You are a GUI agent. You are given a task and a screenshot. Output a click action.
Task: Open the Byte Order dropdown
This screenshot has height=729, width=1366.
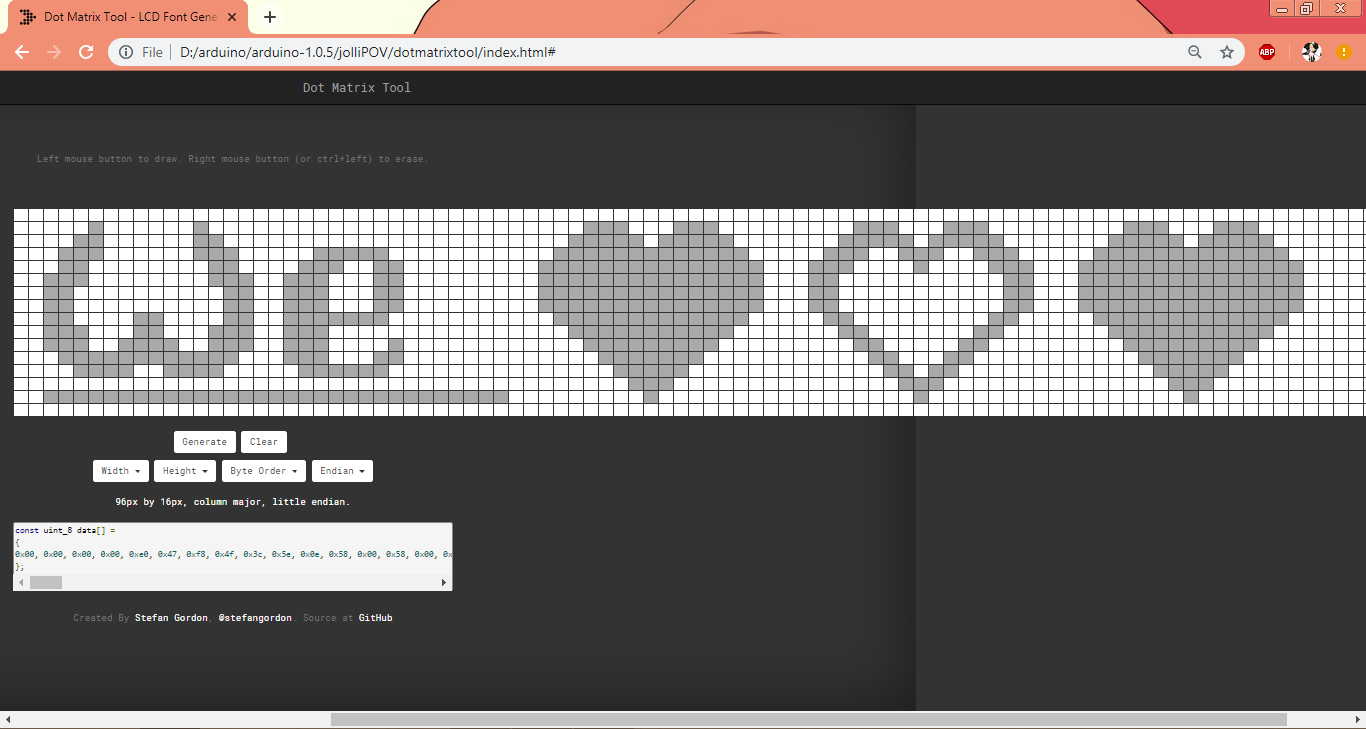(x=263, y=470)
